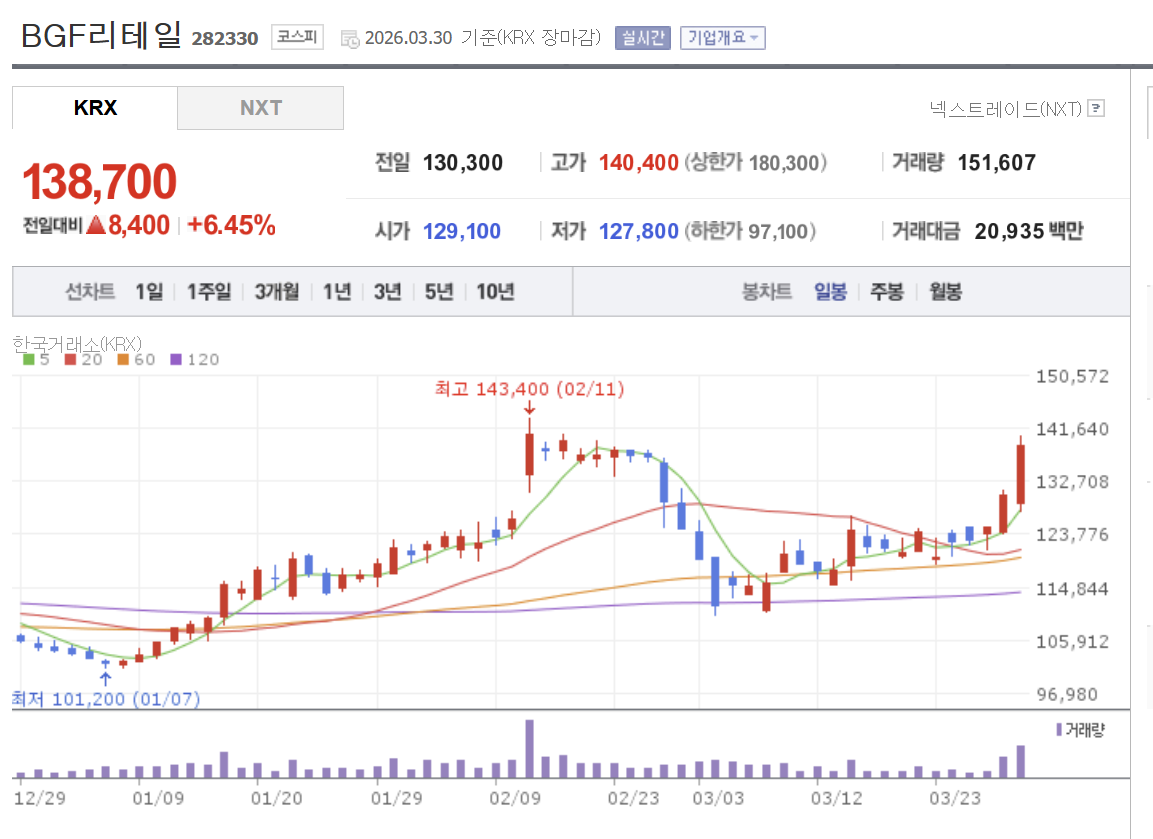
Task: Click the stock code 282330
Action: pyautogui.click(x=225, y=38)
